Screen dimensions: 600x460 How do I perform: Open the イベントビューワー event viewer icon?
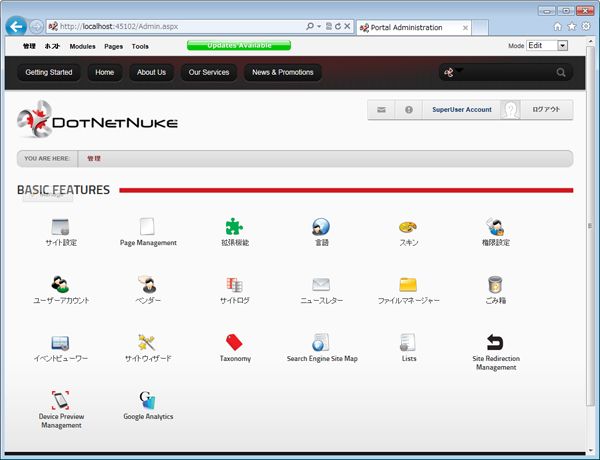coord(60,343)
